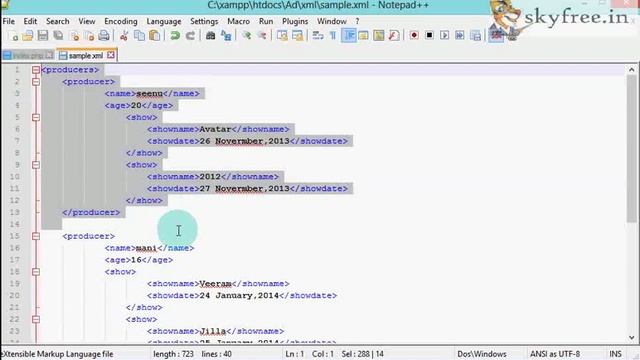Save current recorded macro icon
This screenshot has height=360, width=640.
pyautogui.click(x=476, y=36)
